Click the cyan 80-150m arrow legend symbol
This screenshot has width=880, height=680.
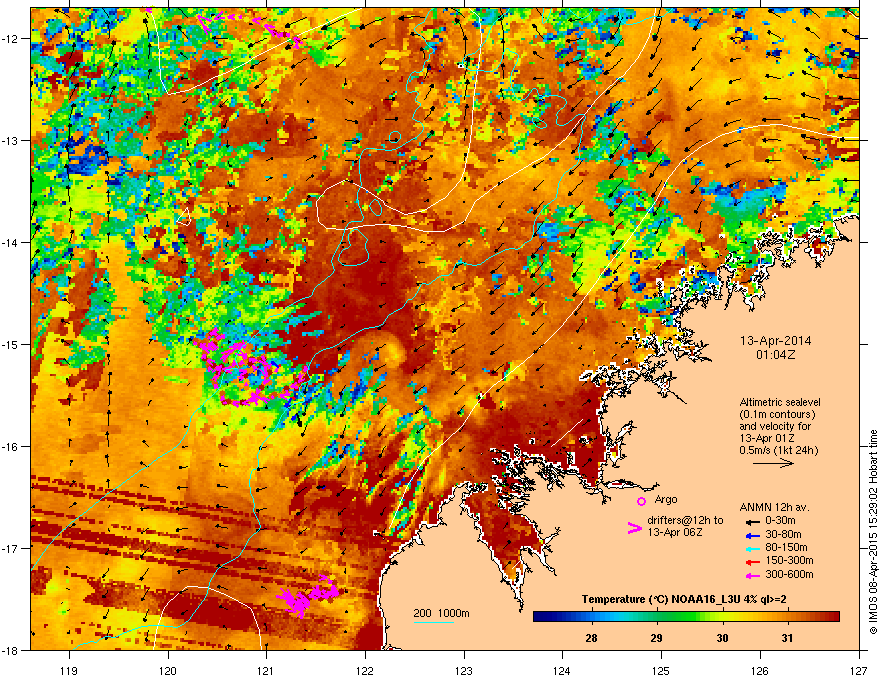point(753,548)
